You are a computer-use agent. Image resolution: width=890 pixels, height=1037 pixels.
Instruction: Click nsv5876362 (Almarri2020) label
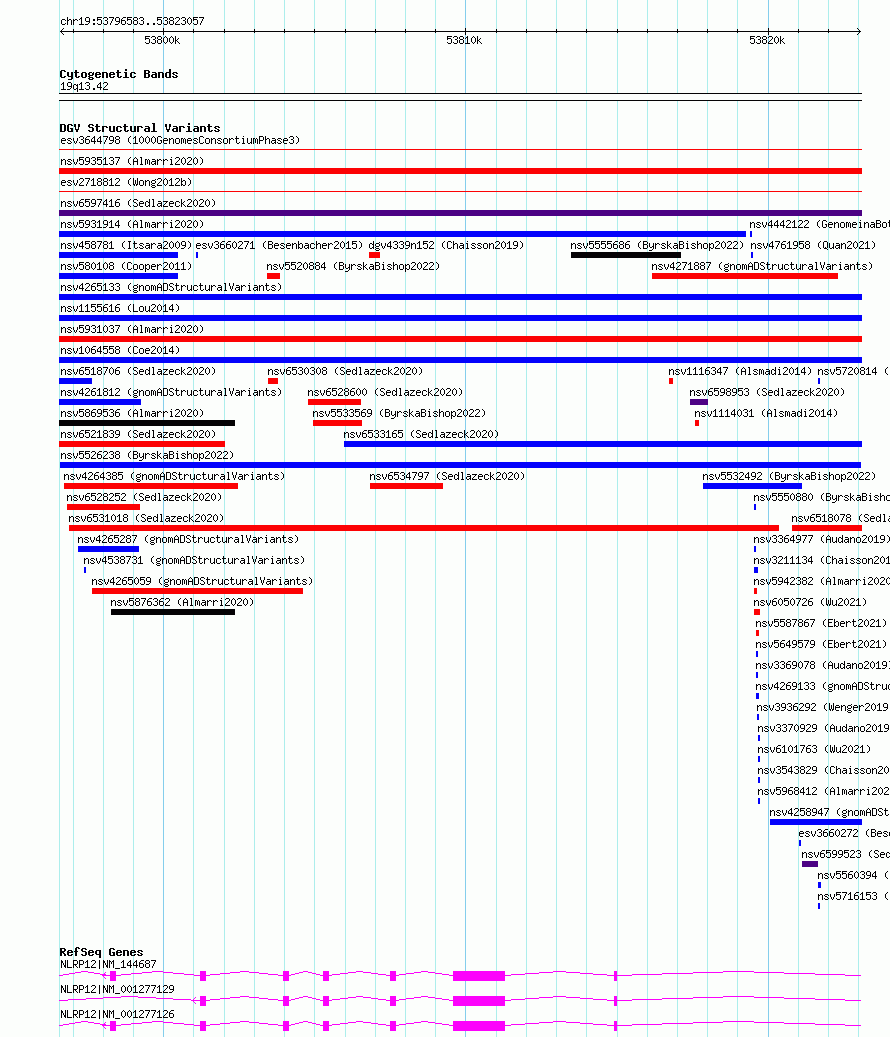(182, 603)
